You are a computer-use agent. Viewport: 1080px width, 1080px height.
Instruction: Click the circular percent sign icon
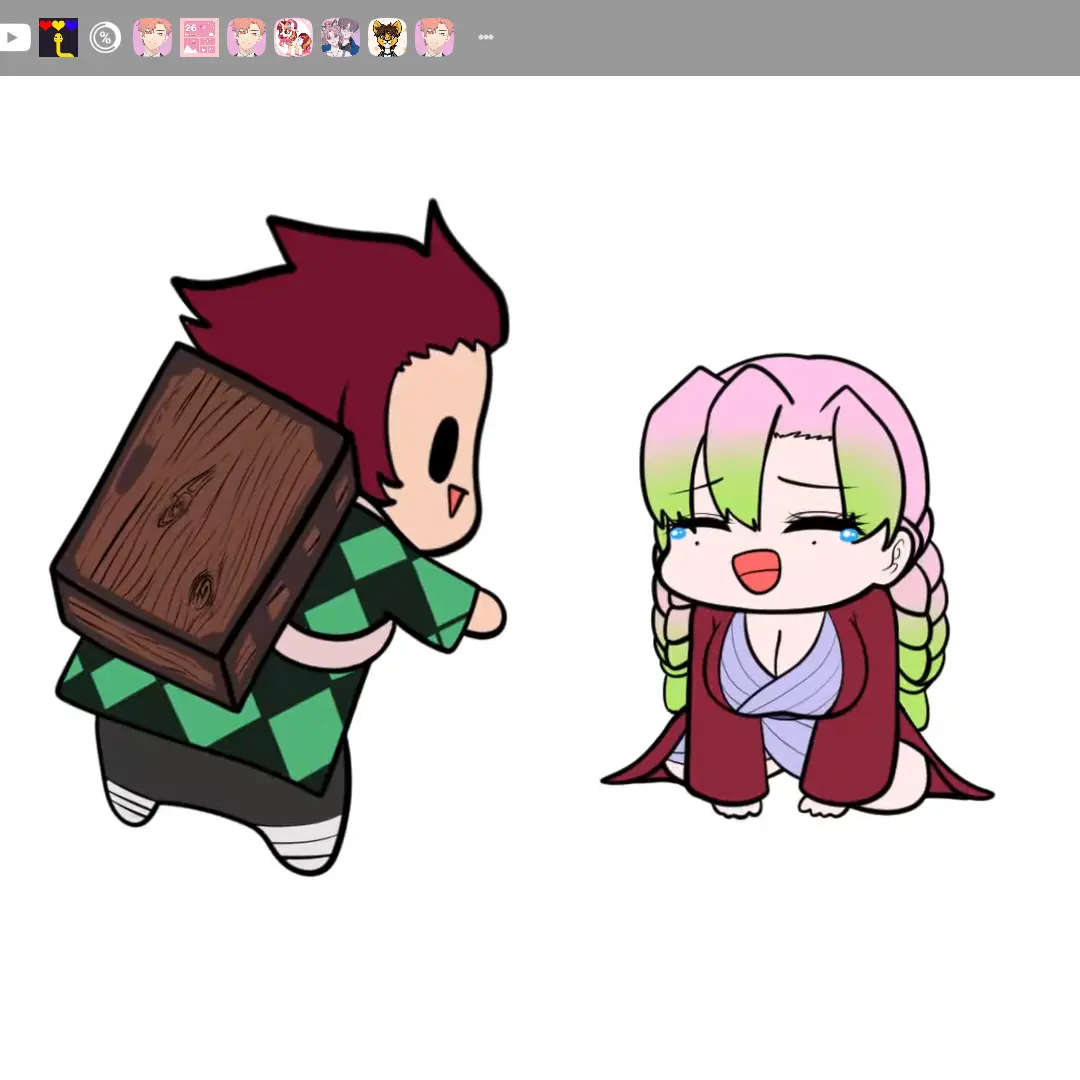click(105, 38)
